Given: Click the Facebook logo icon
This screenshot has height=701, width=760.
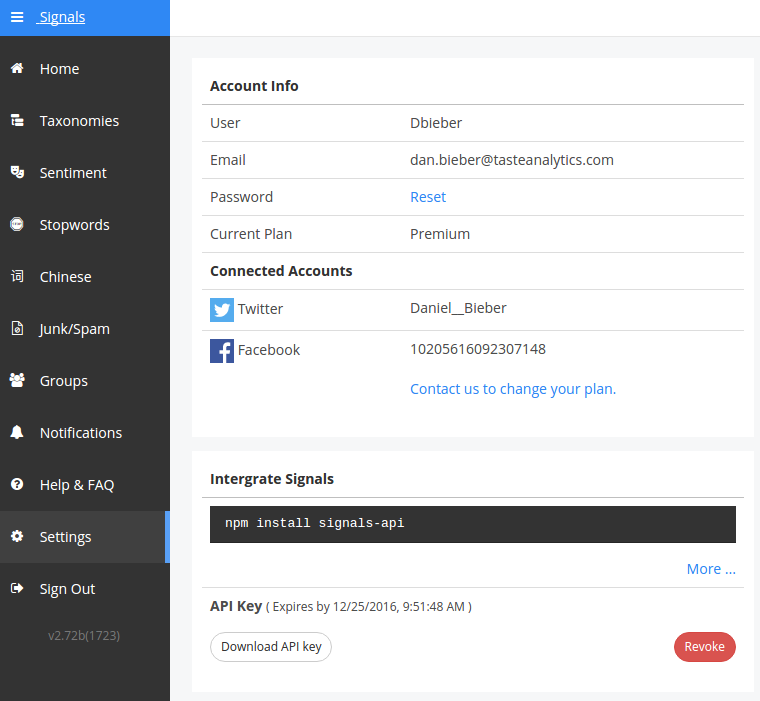Looking at the screenshot, I should coord(222,350).
